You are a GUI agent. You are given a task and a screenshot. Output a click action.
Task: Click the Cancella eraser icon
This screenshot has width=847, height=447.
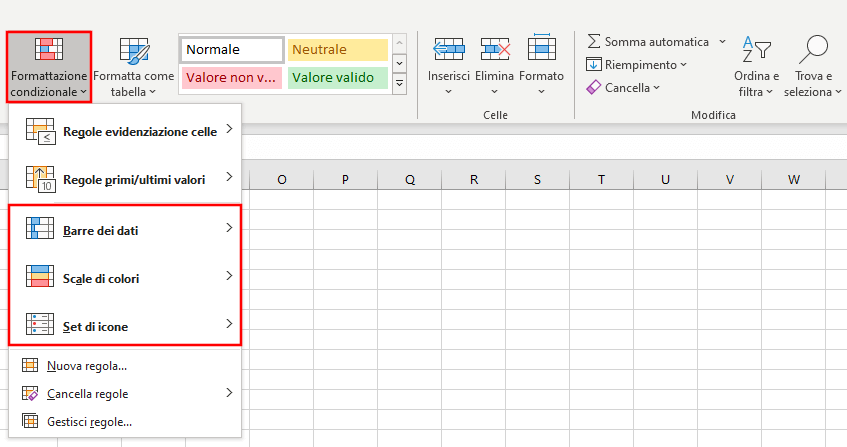593,87
